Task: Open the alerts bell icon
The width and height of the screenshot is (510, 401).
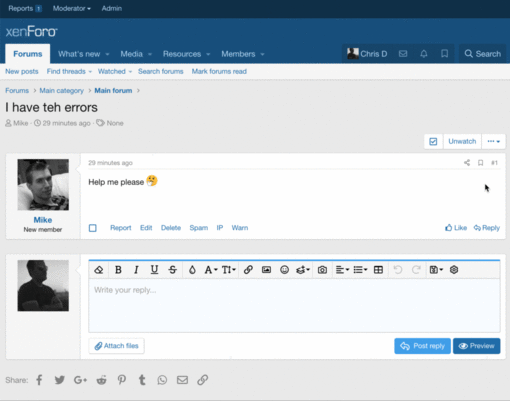Action: (424, 54)
